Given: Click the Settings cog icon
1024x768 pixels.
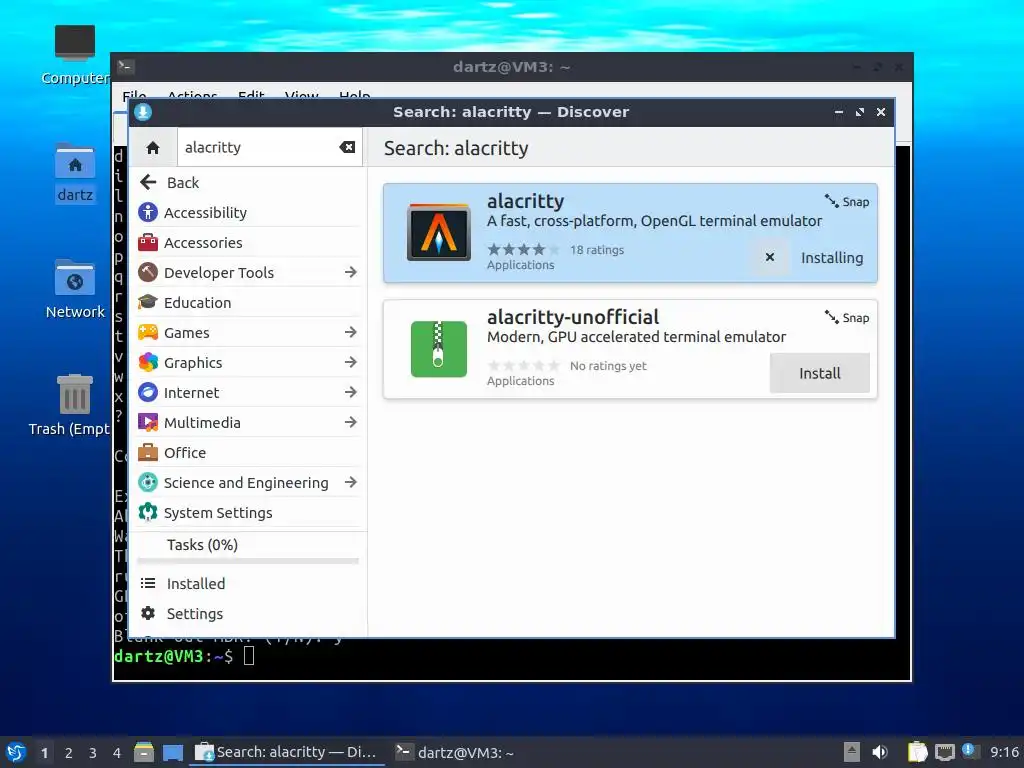Looking at the screenshot, I should click(148, 613).
